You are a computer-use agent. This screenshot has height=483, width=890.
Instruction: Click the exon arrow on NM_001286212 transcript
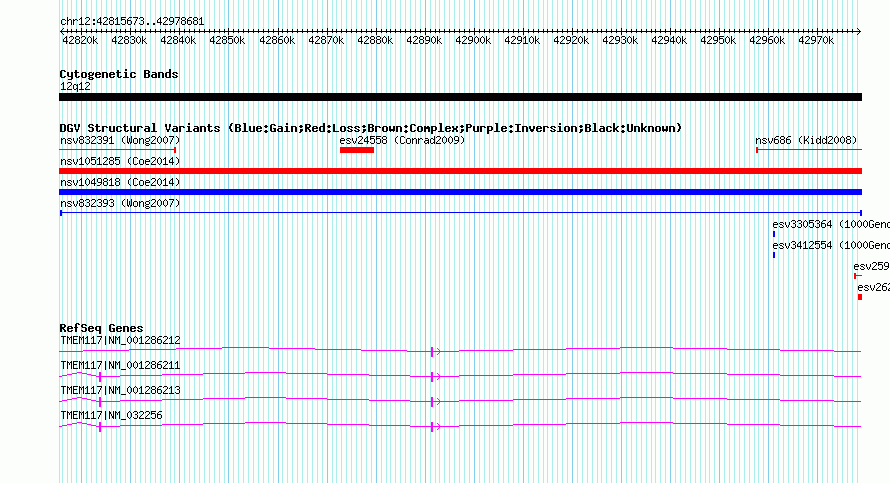click(x=435, y=352)
